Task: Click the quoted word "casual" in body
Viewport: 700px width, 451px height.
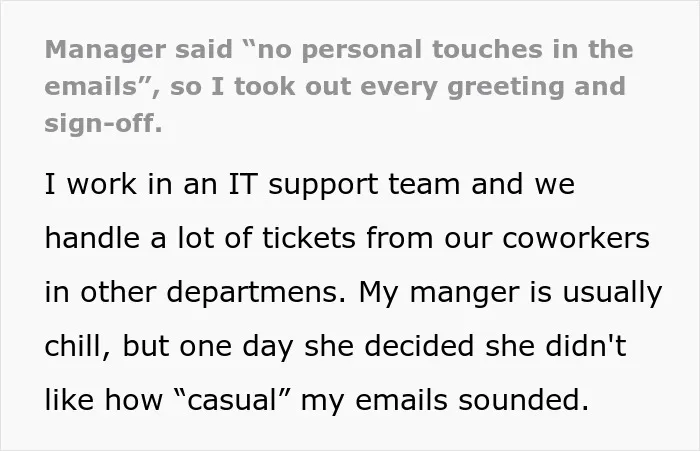Action: tap(232, 399)
